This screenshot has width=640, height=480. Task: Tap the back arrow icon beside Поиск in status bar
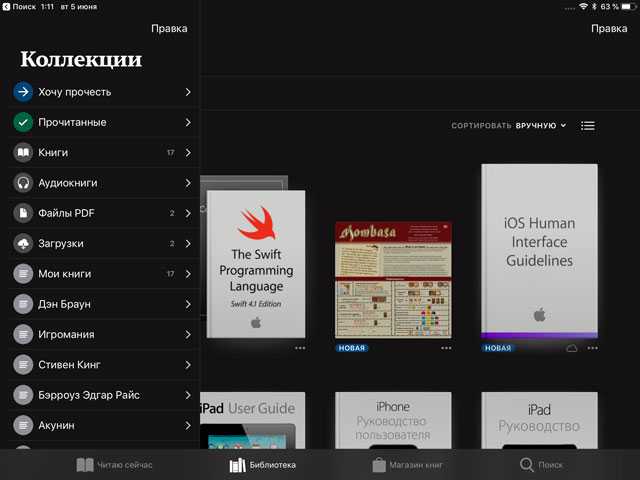6,7
